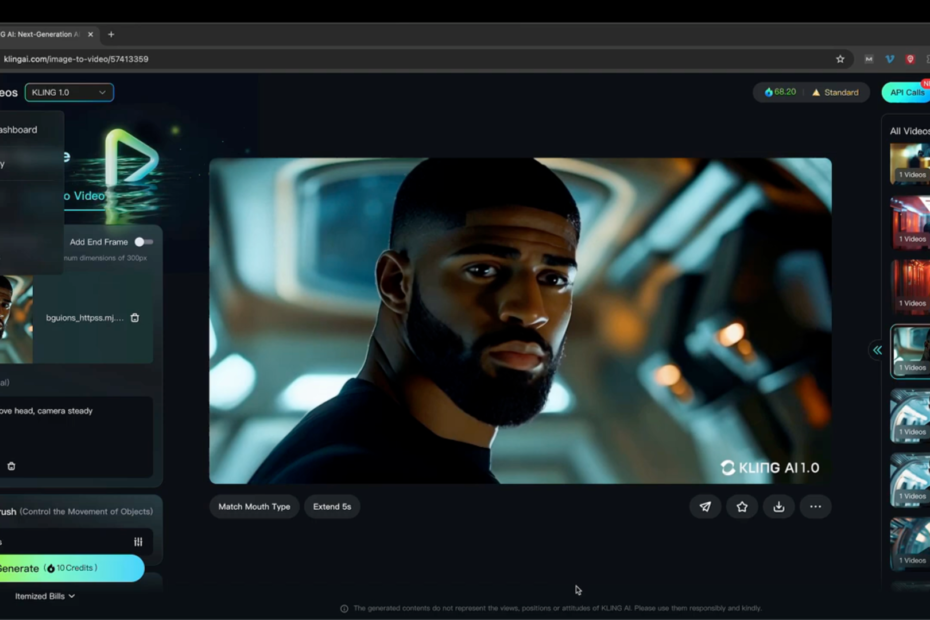930x620 pixels.
Task: Share the video with the paper plane icon
Action: tap(705, 507)
